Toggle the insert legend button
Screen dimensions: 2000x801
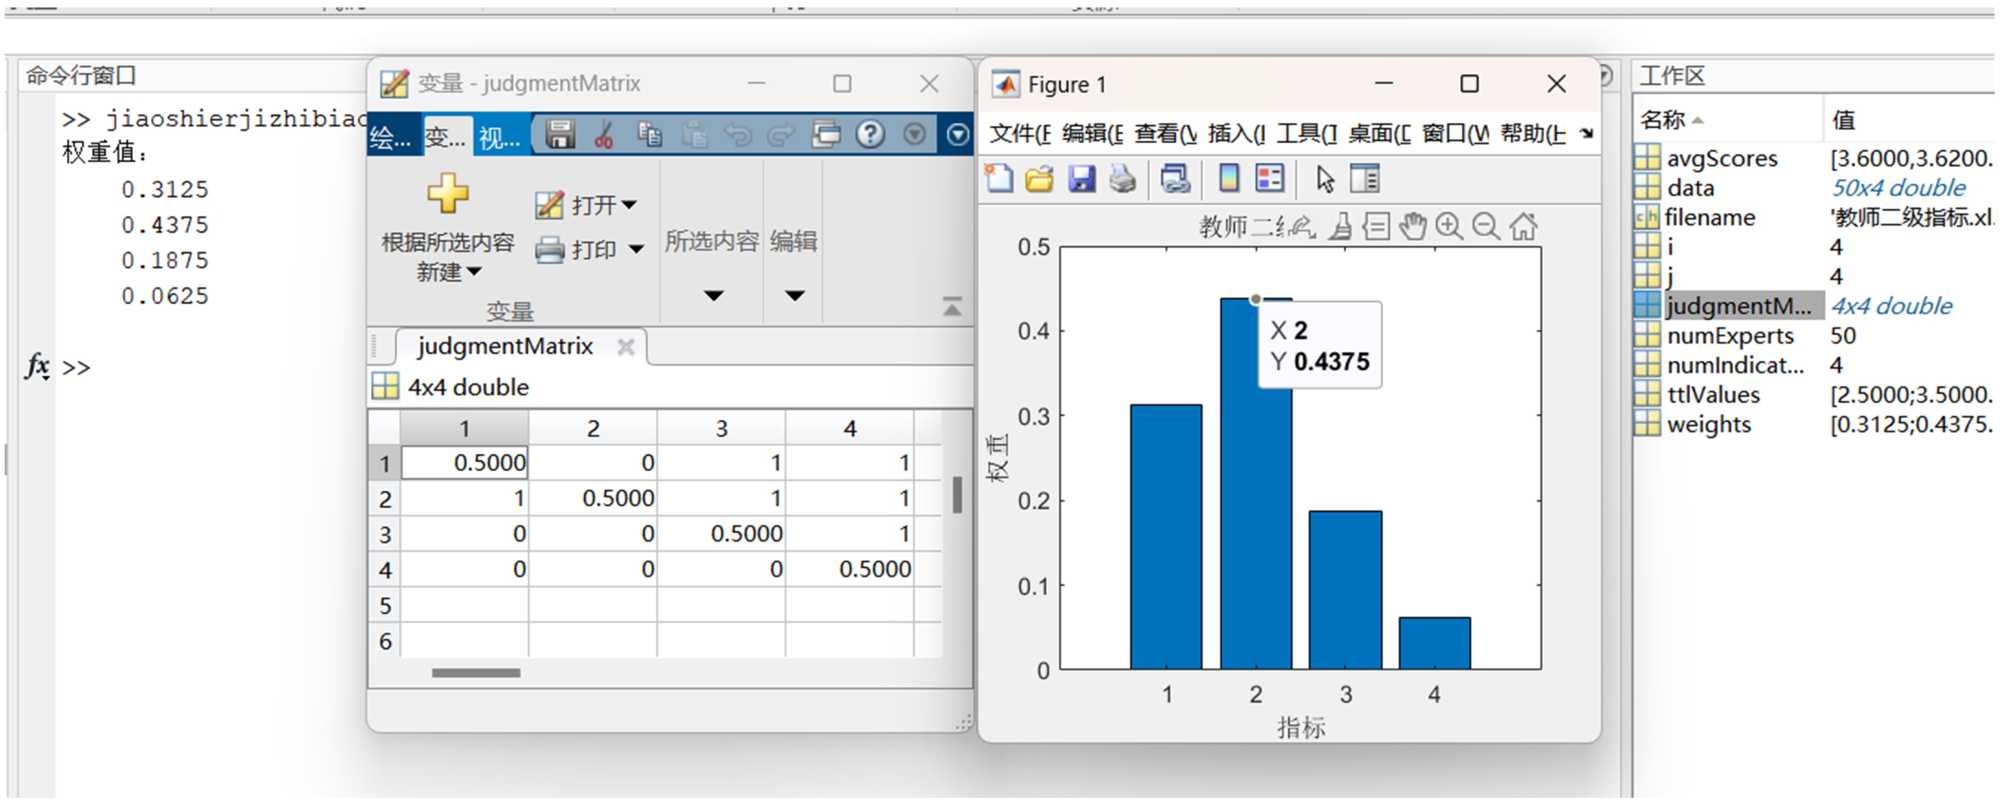[x=1270, y=179]
